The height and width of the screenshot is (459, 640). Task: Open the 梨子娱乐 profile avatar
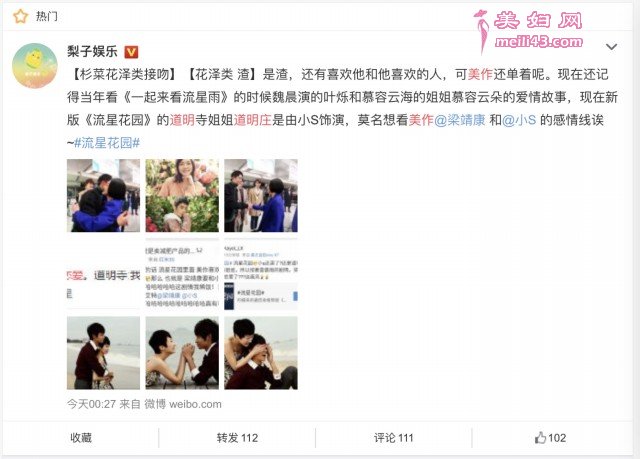tap(35, 66)
